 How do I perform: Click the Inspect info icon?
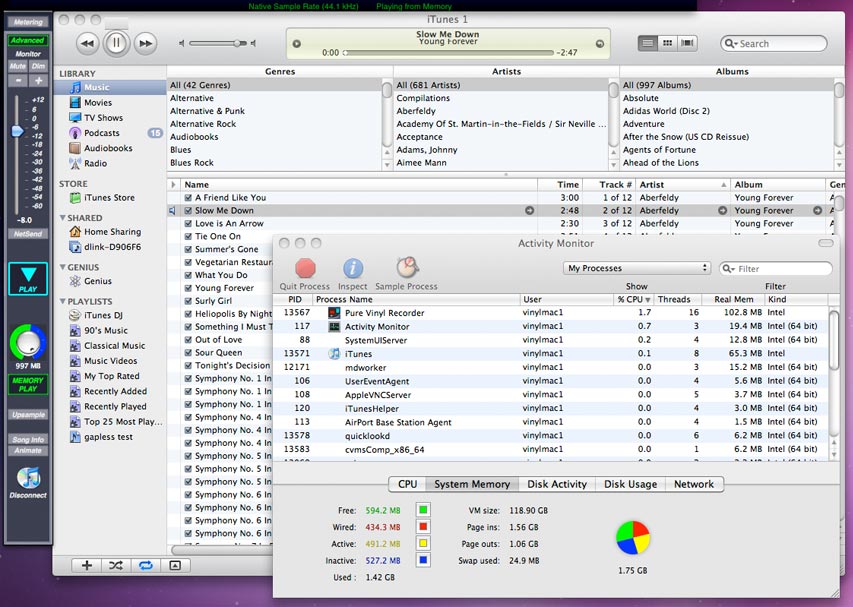tap(353, 268)
